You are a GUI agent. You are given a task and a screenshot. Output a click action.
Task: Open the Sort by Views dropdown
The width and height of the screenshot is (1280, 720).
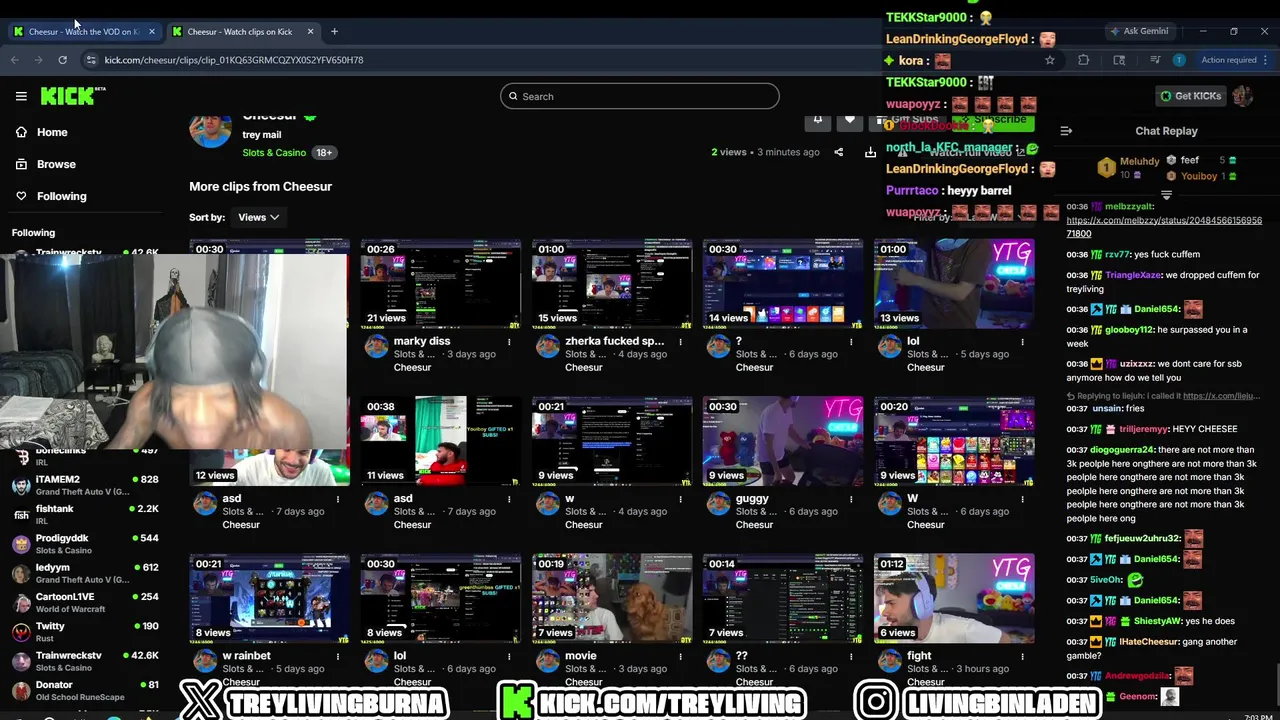coord(258,217)
